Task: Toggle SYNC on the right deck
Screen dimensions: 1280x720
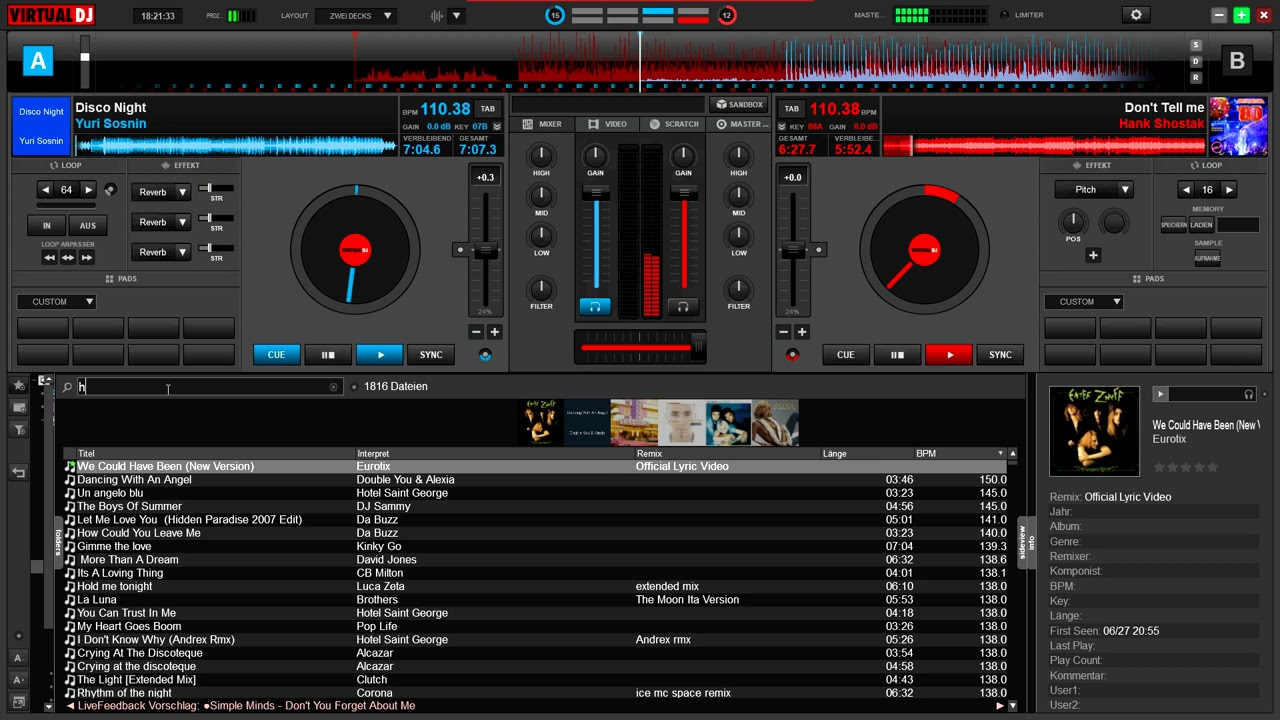Action: 1000,355
